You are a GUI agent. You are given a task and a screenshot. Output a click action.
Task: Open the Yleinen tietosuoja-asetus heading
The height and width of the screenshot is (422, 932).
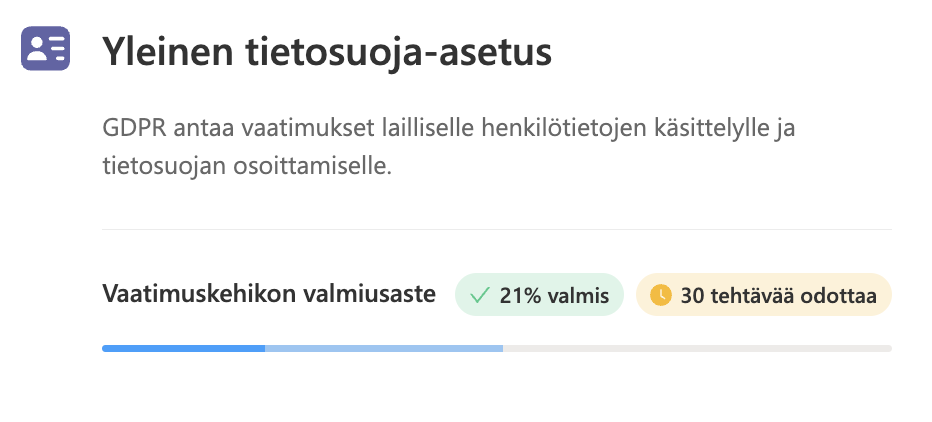pyautogui.click(x=327, y=52)
